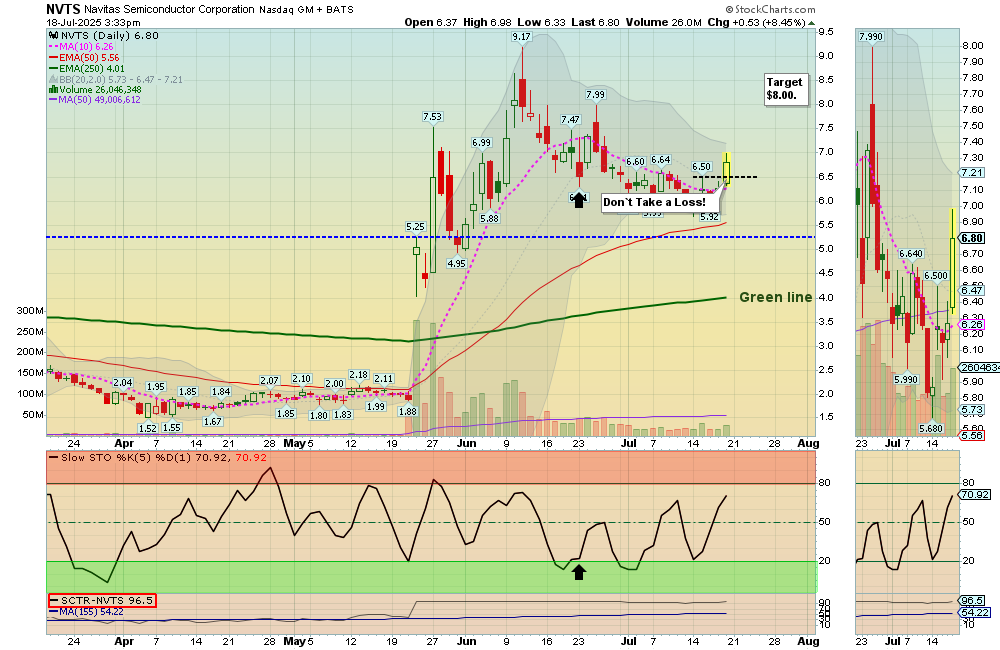
Task: Click the 6.60 price label
Action: coord(635,162)
